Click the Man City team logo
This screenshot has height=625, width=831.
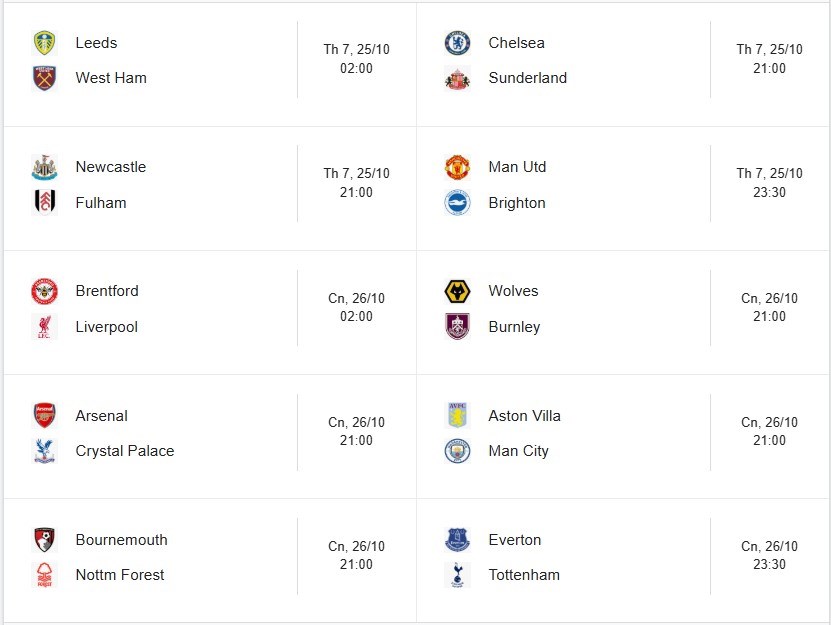(x=457, y=451)
